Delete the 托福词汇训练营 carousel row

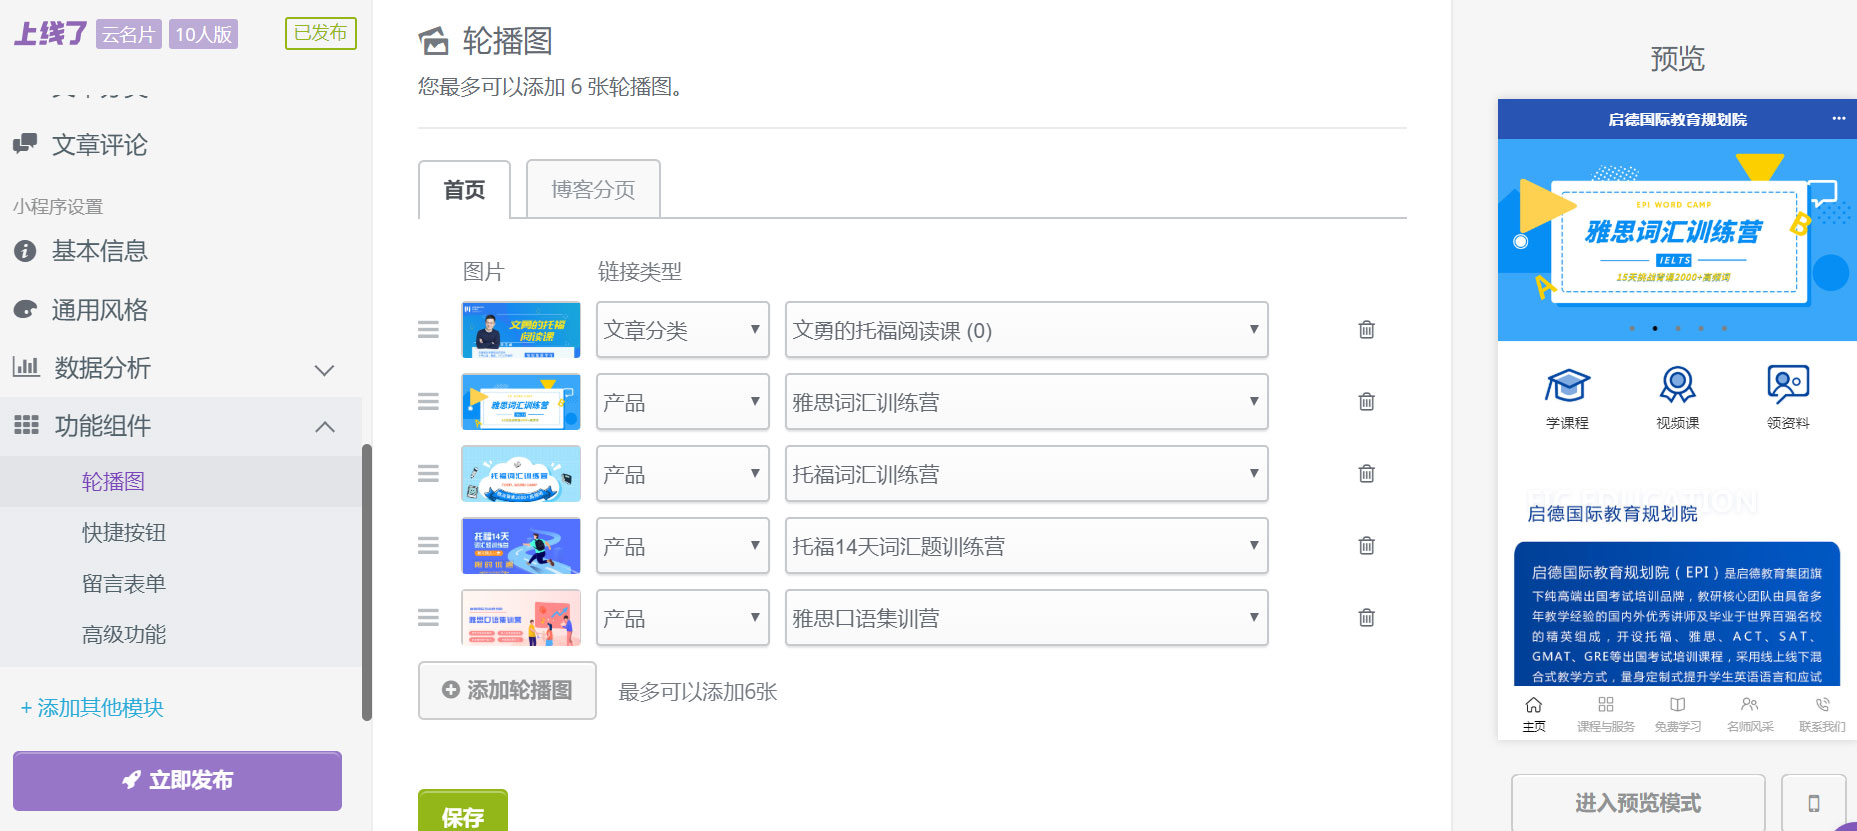point(1366,473)
